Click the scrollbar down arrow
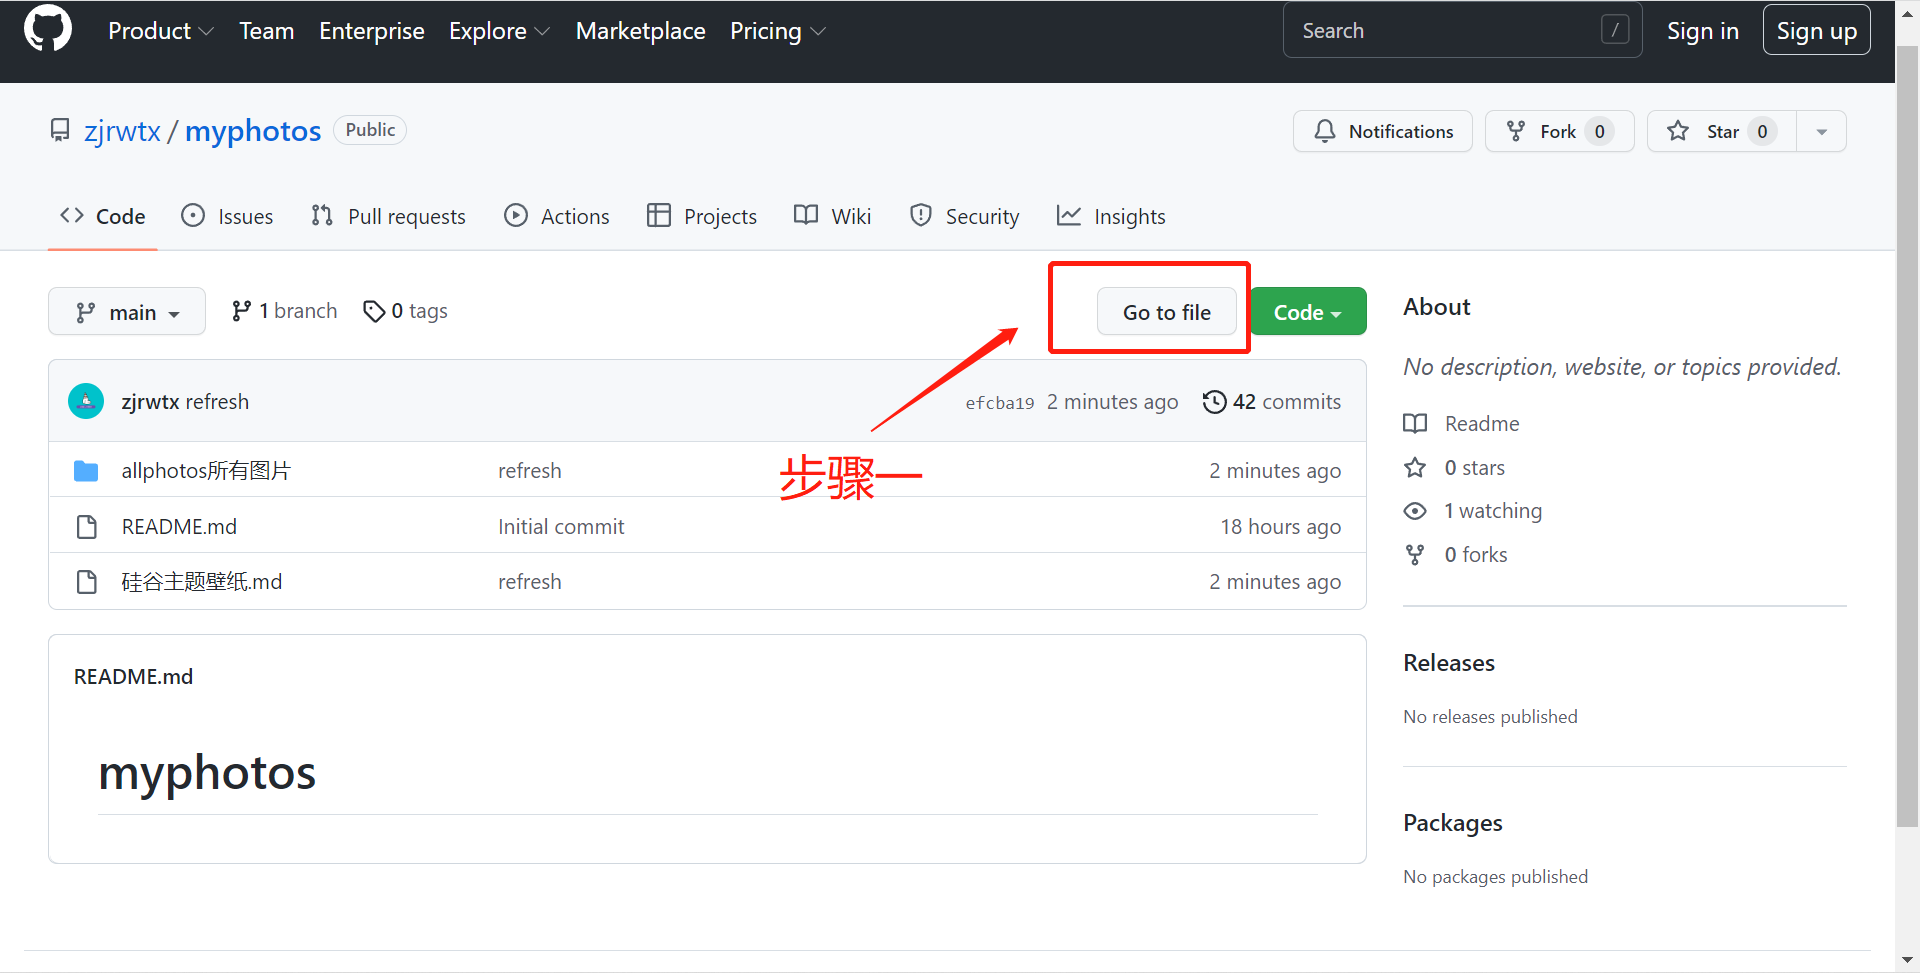Image resolution: width=1920 pixels, height=973 pixels. pyautogui.click(x=1907, y=961)
